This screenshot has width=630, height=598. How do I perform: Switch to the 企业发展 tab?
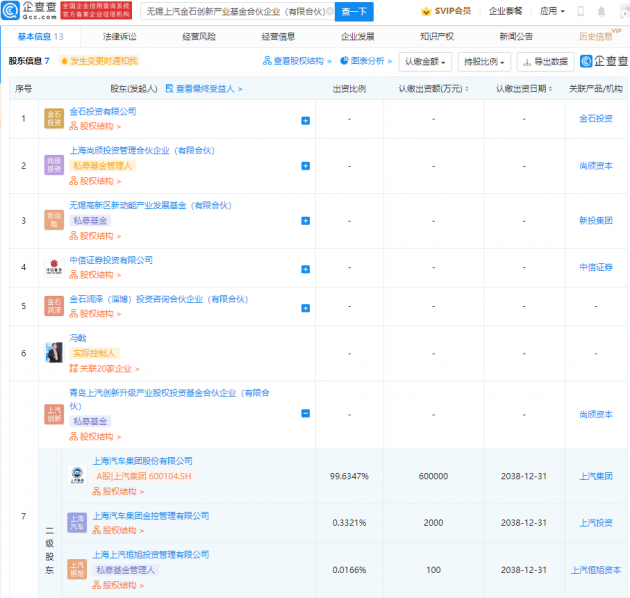(x=358, y=37)
